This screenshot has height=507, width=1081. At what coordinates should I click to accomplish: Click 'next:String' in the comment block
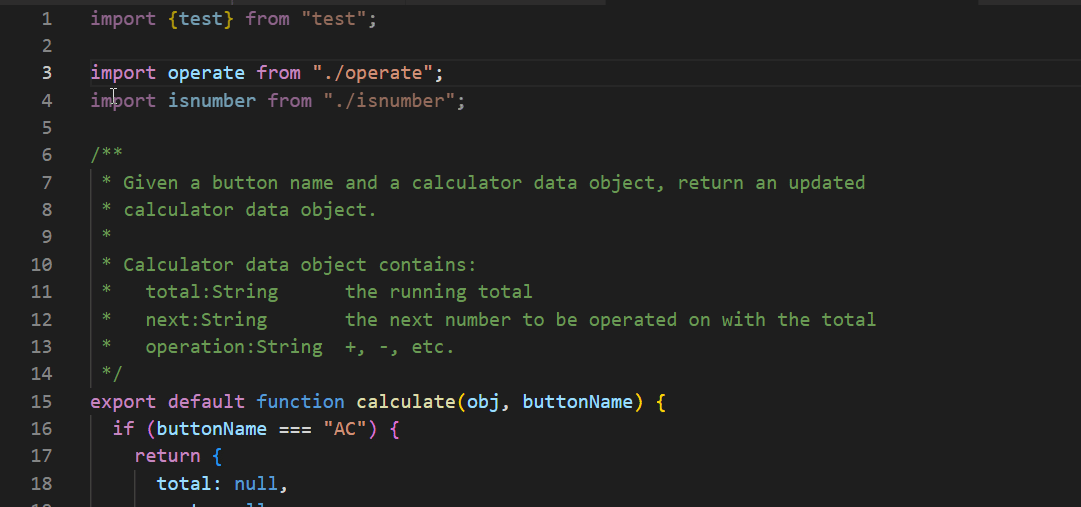(x=206, y=319)
